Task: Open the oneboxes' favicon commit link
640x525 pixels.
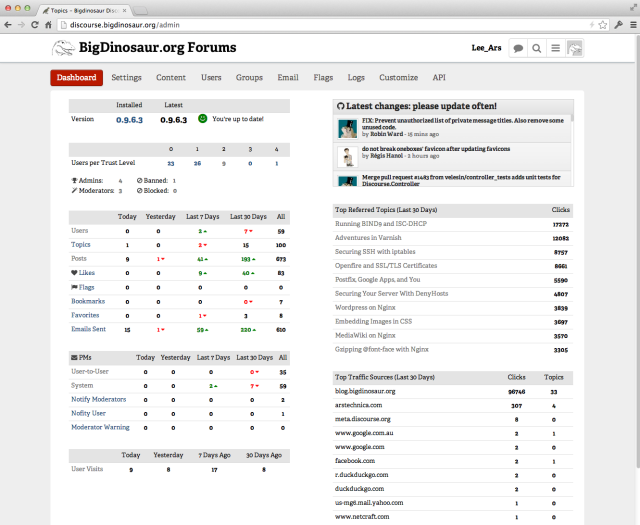Action: (x=436, y=149)
